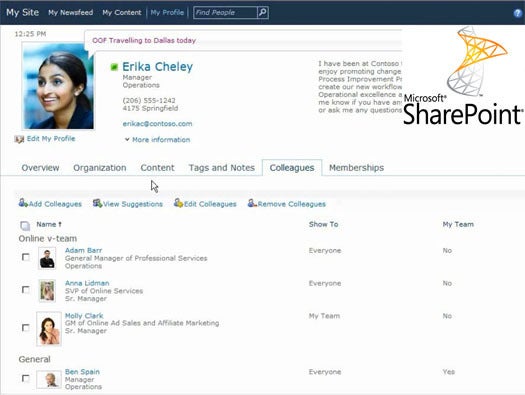Click the Add Colleagues link
This screenshot has height=395, width=525.
pos(55,204)
